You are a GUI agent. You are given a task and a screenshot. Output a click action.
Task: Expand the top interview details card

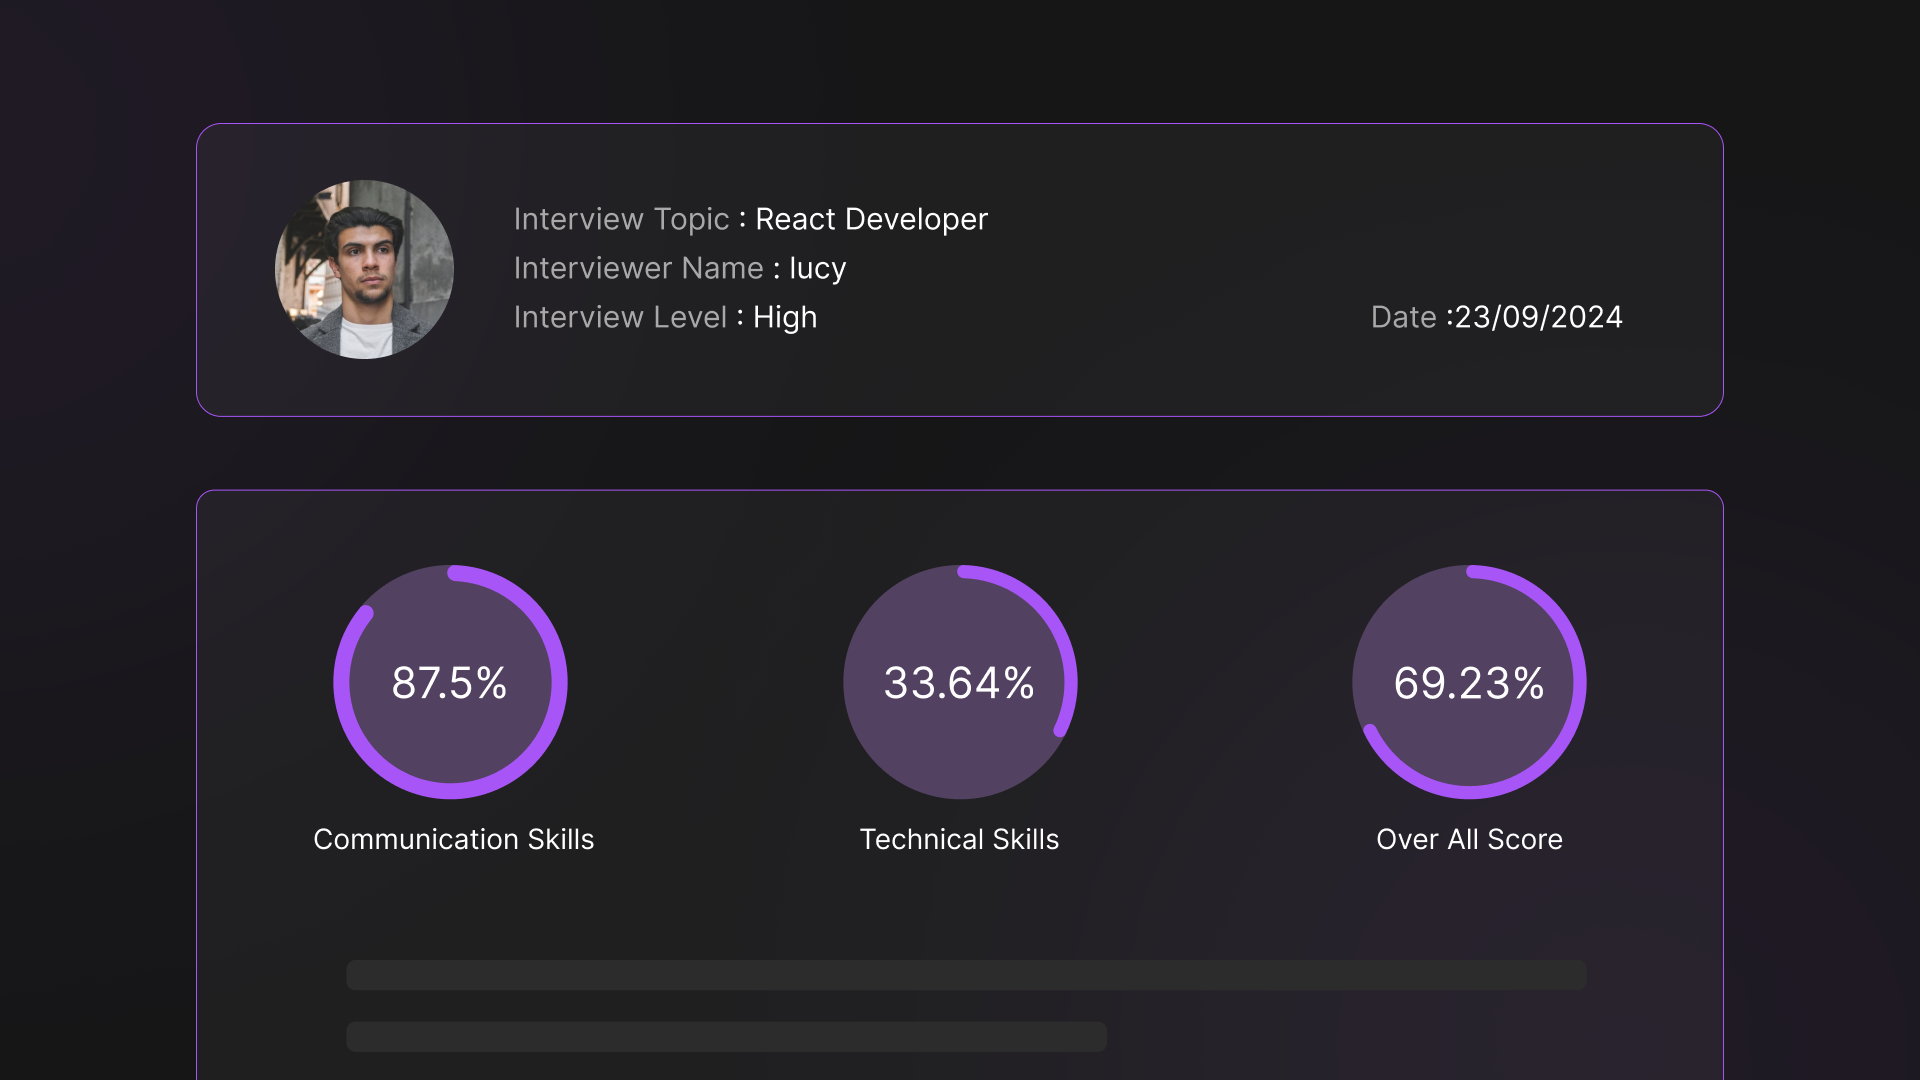click(958, 268)
